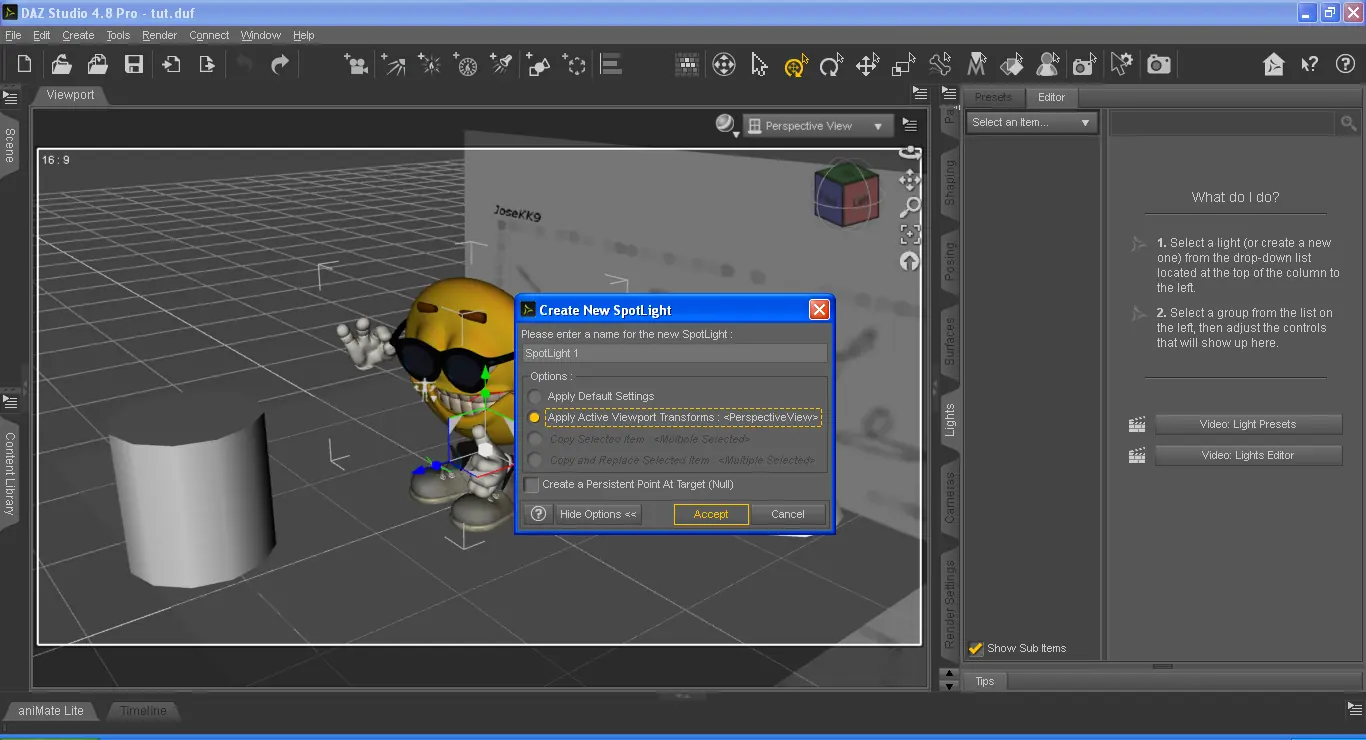Select Apply Active Viewport Transforms radio option

(x=535, y=418)
